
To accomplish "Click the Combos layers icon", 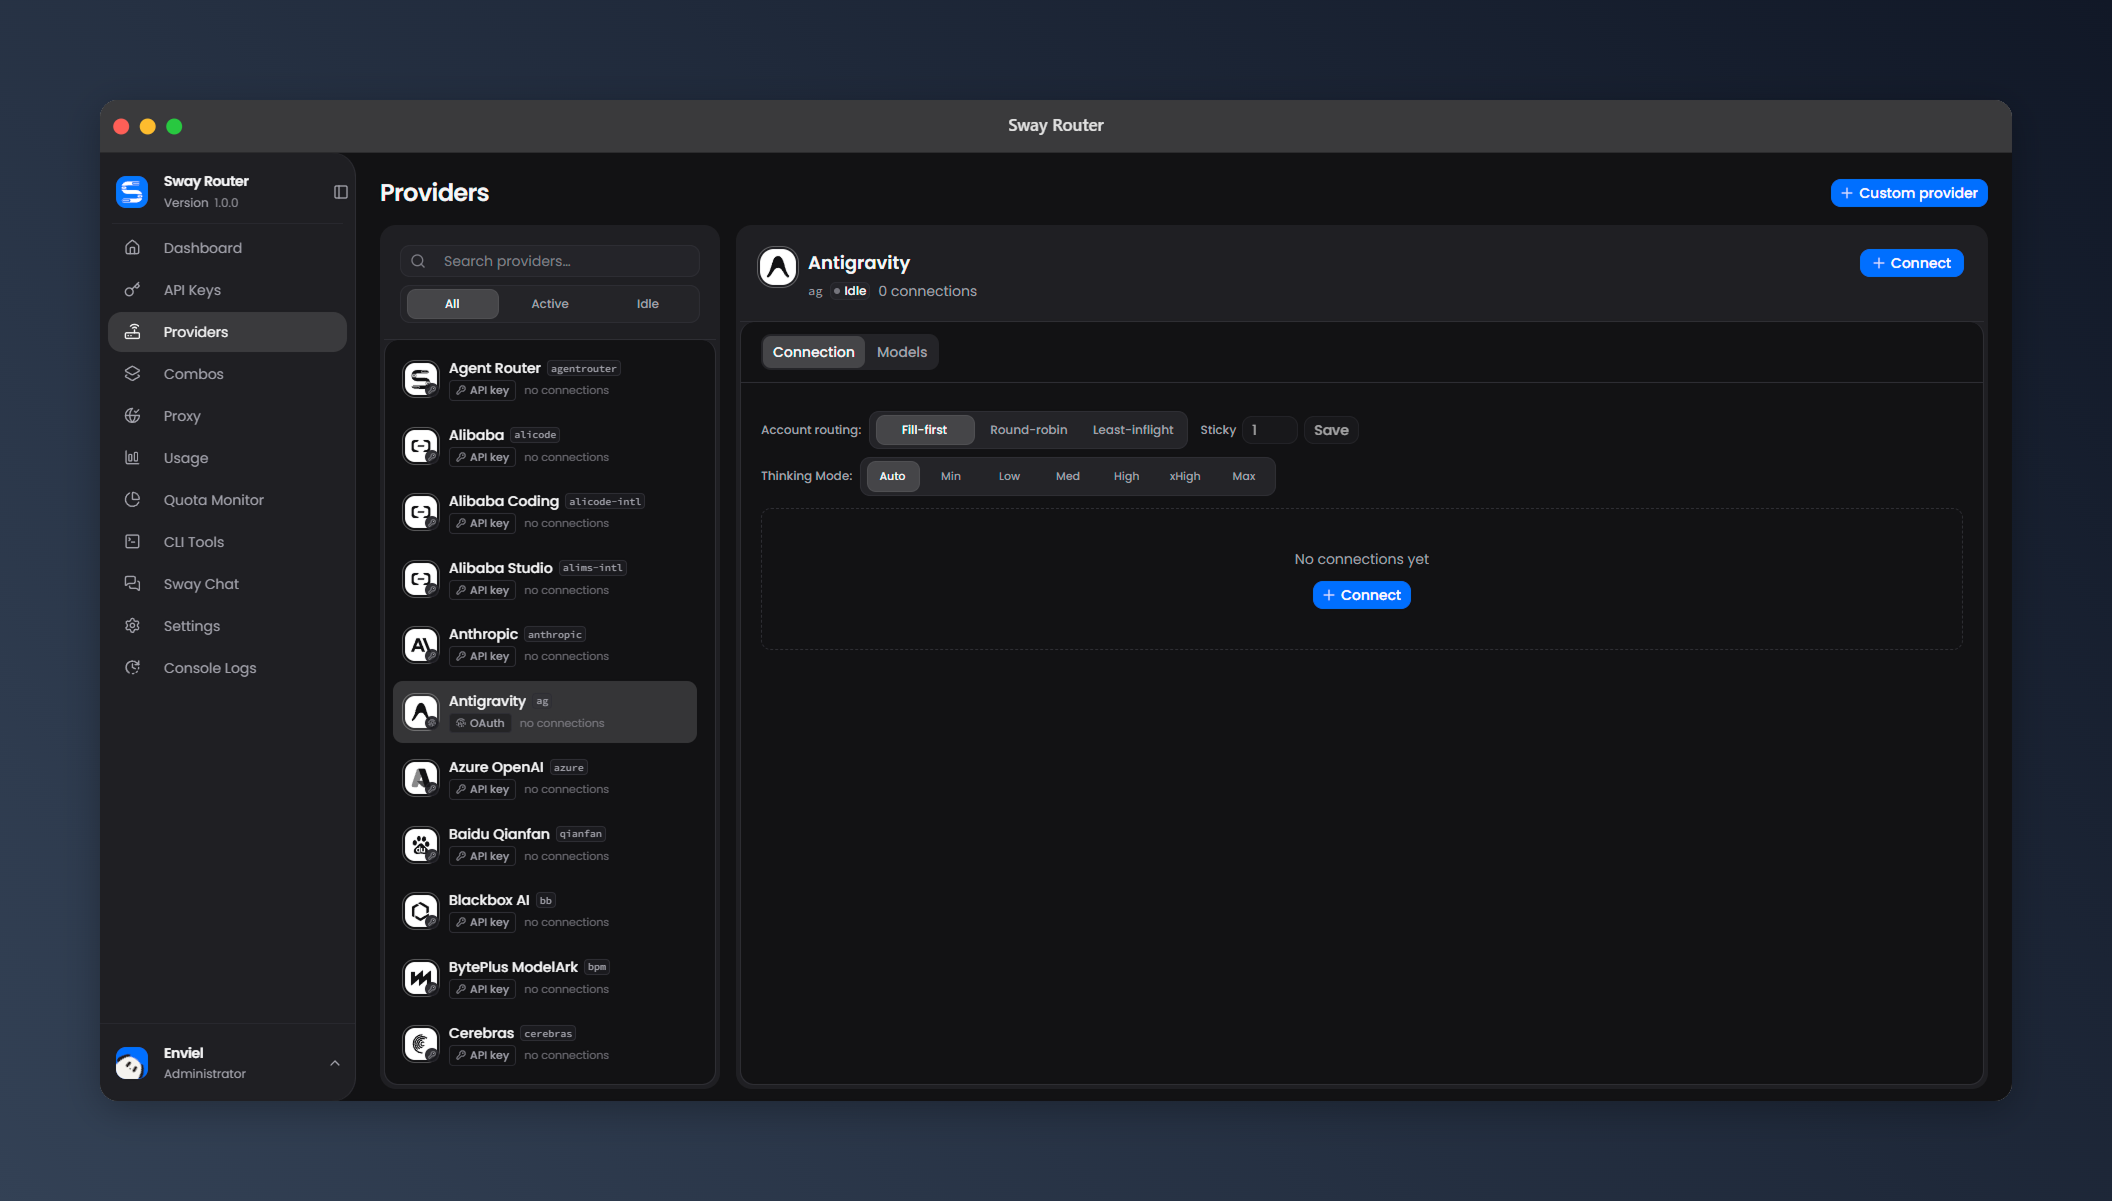I will point(132,374).
